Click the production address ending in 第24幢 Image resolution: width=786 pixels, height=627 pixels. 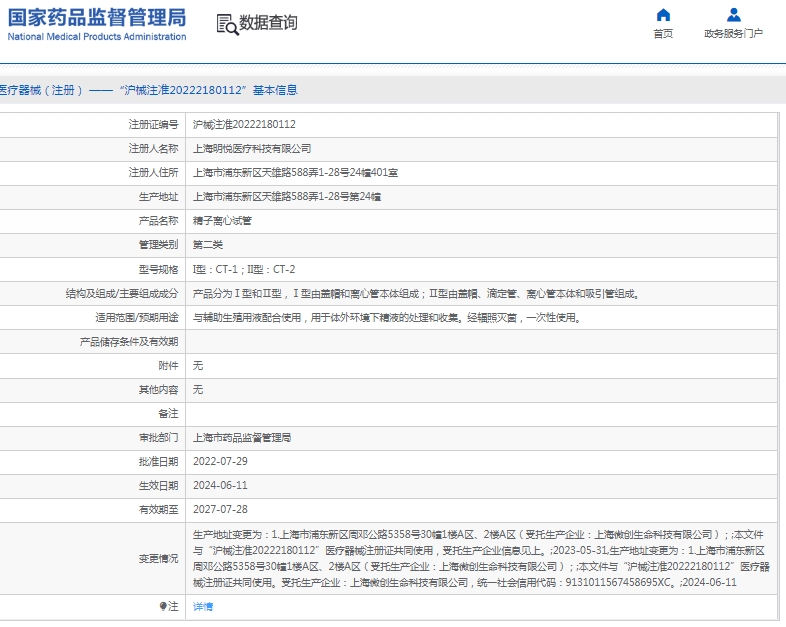[287, 196]
